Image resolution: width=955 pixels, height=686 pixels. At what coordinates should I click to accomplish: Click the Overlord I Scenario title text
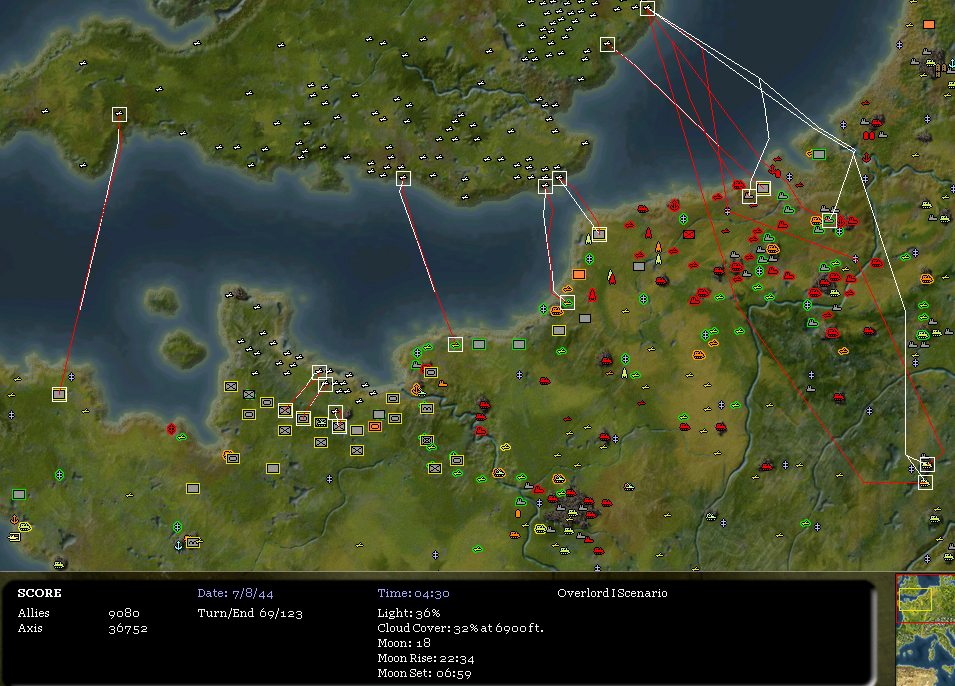click(612, 593)
